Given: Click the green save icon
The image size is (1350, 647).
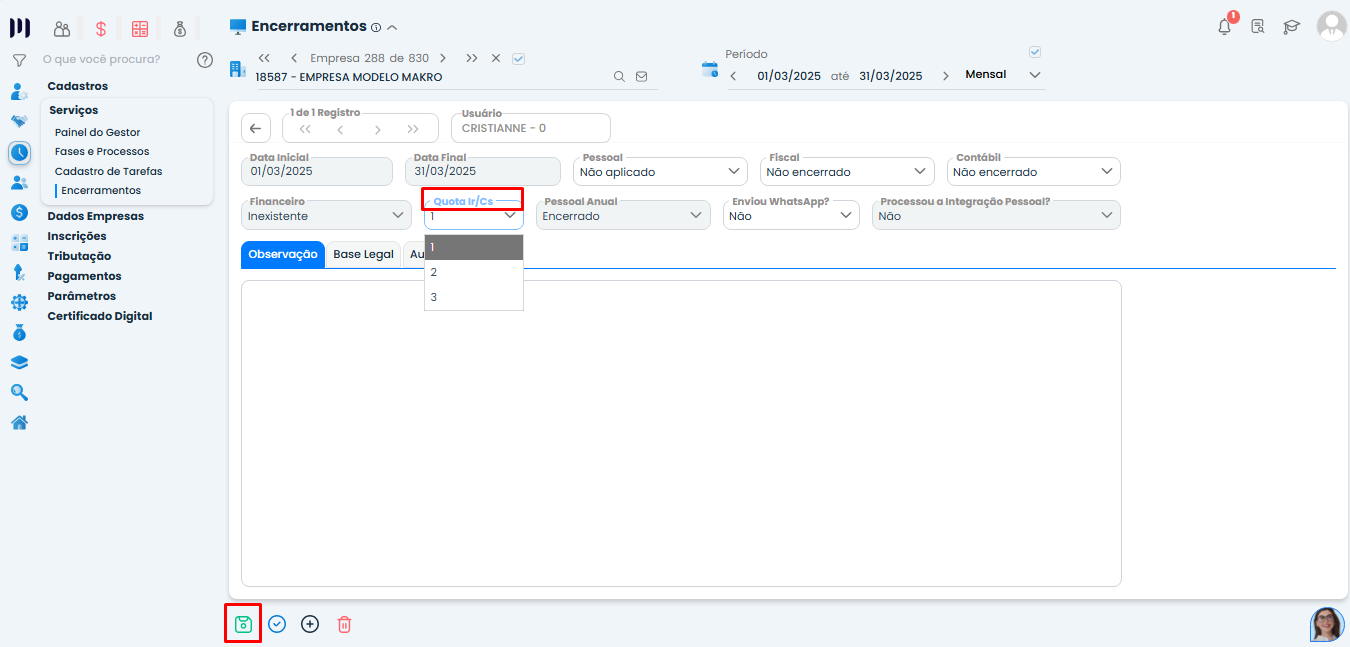Looking at the screenshot, I should click(243, 624).
